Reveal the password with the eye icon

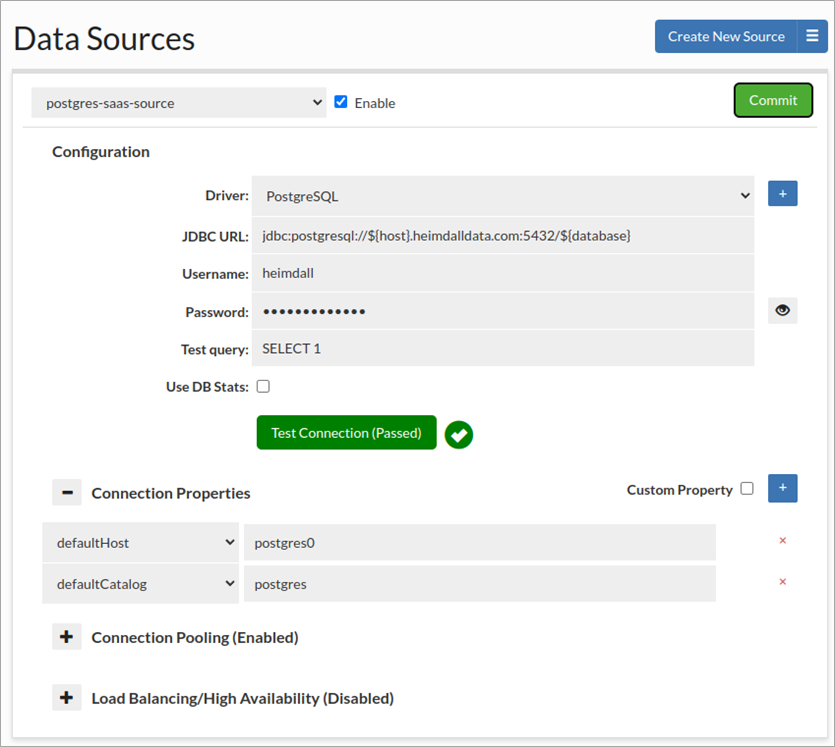[x=782, y=310]
